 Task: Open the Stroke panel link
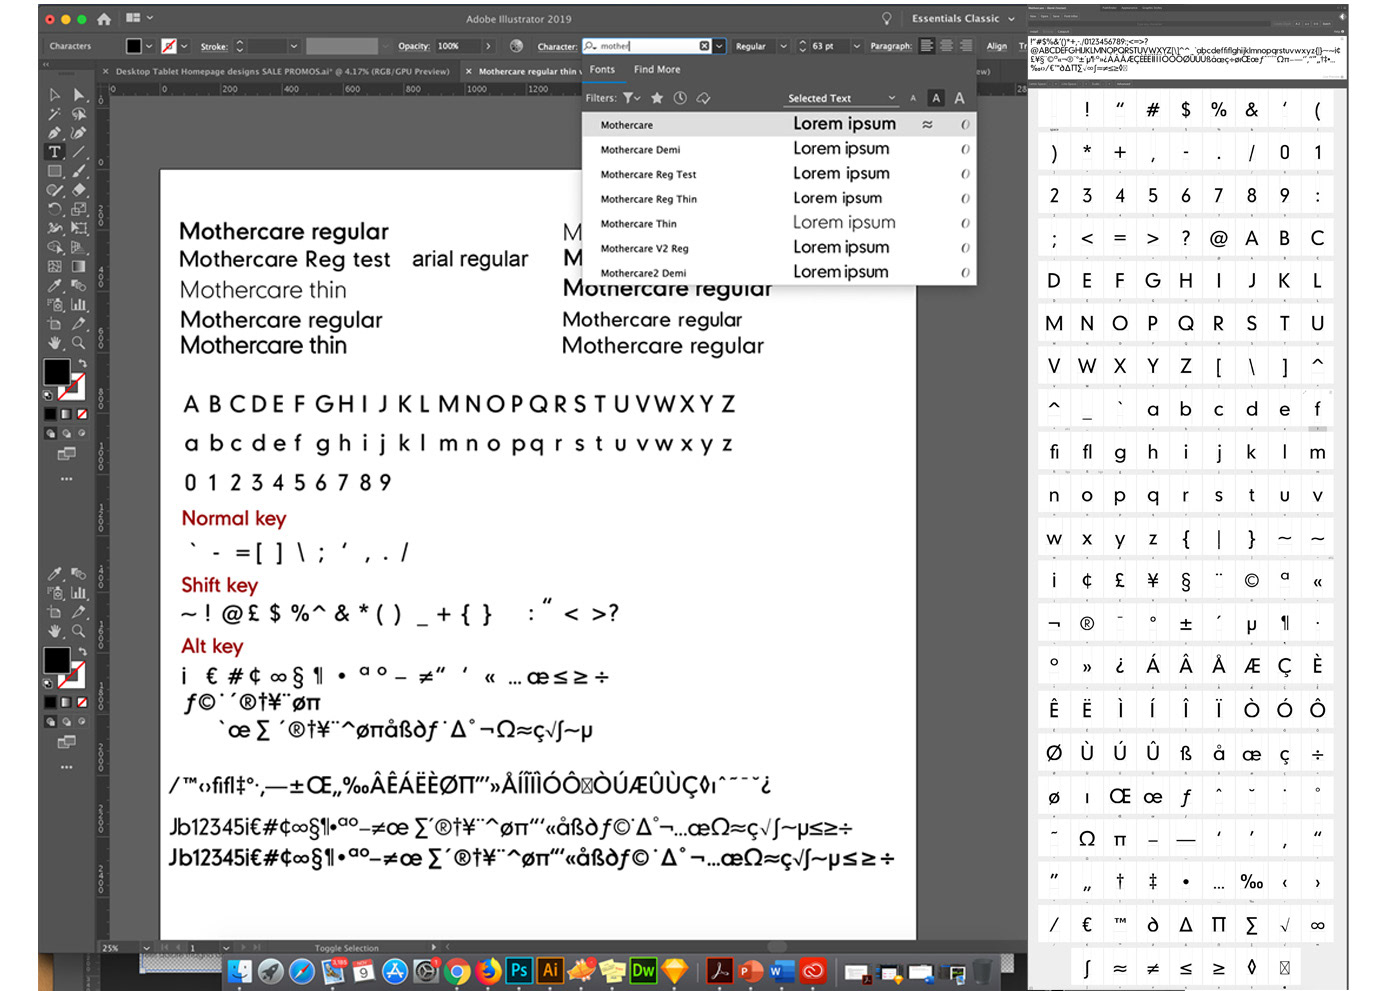[214, 46]
